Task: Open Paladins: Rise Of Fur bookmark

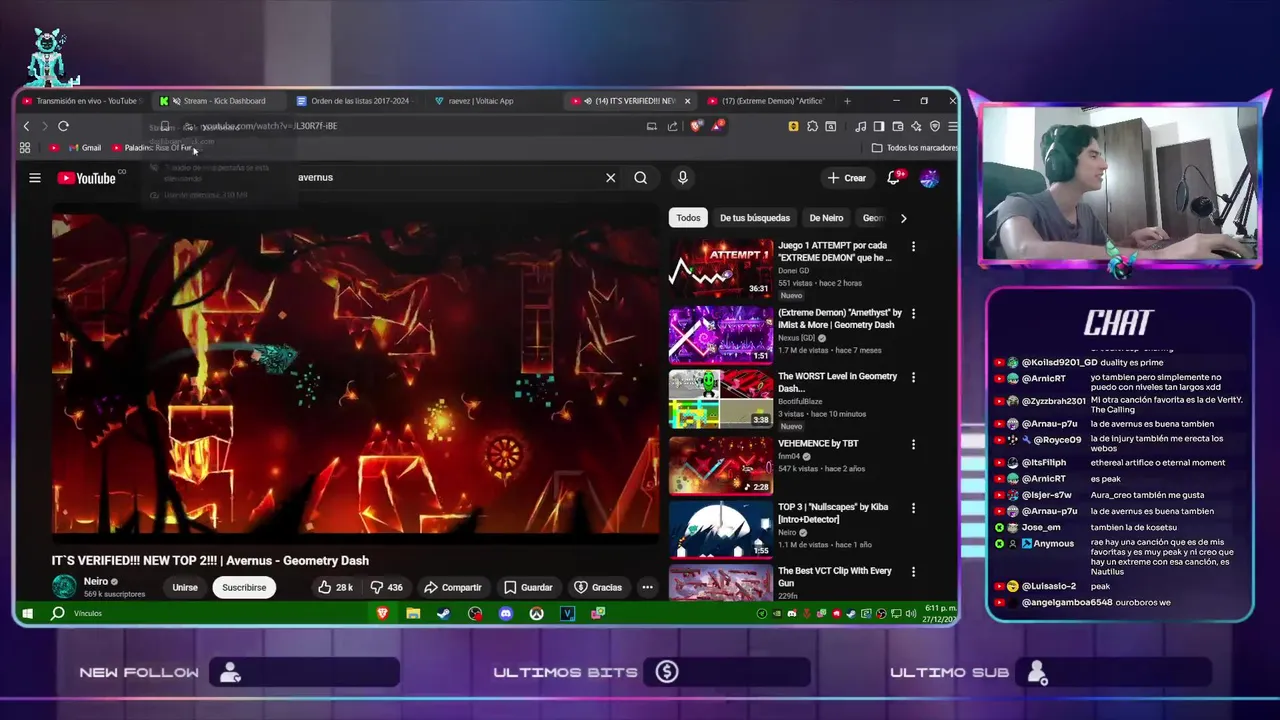Action: (152, 148)
